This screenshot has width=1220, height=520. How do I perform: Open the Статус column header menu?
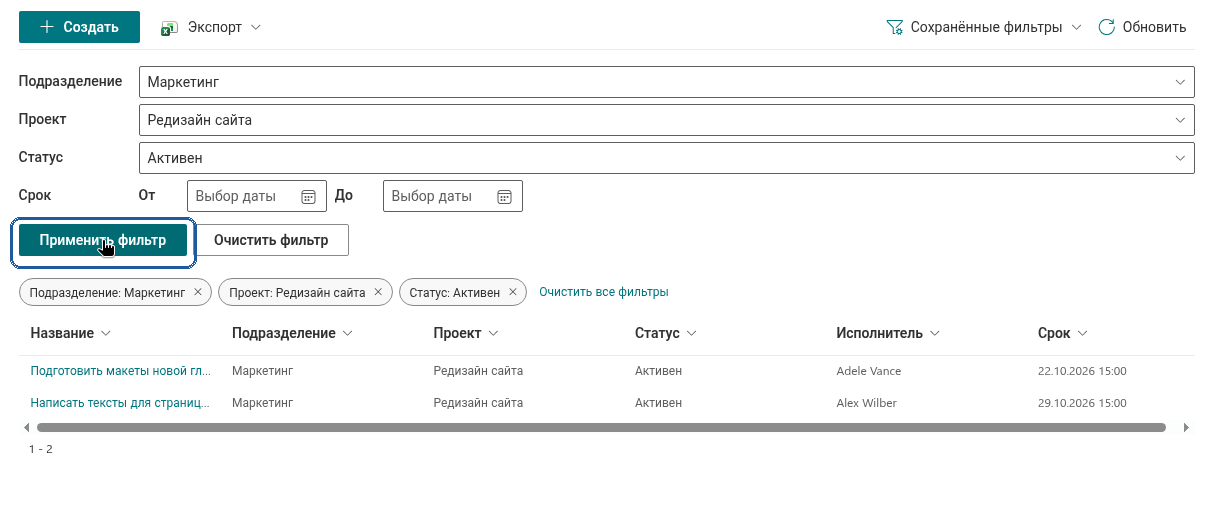[665, 333]
